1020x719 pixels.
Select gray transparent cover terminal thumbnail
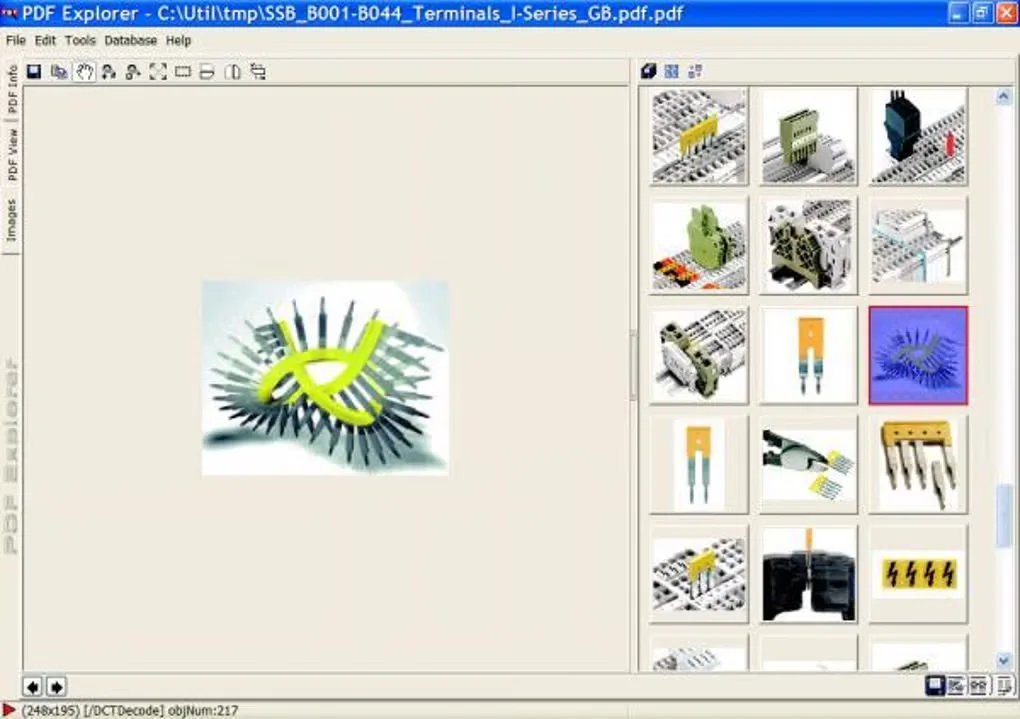point(918,246)
